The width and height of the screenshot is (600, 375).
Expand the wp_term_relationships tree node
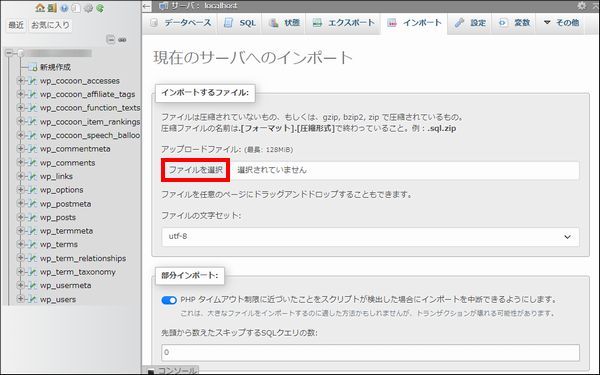point(21,258)
